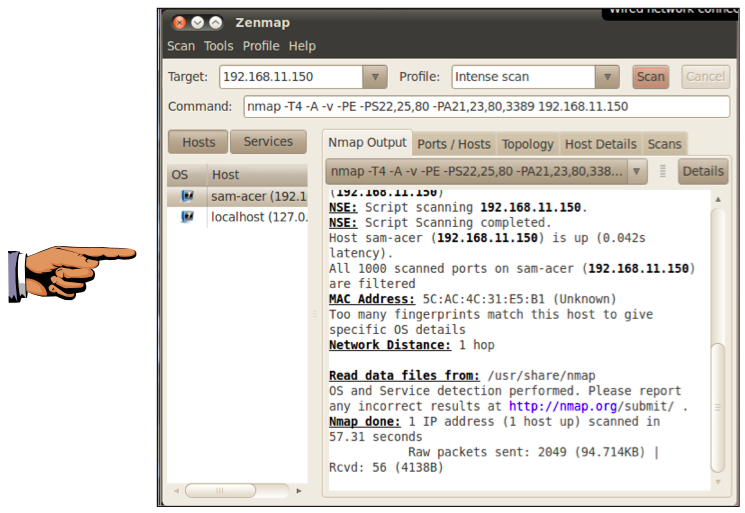Close the Zenmap window
Image resolution: width=745 pixels, height=513 pixels.
(180, 22)
